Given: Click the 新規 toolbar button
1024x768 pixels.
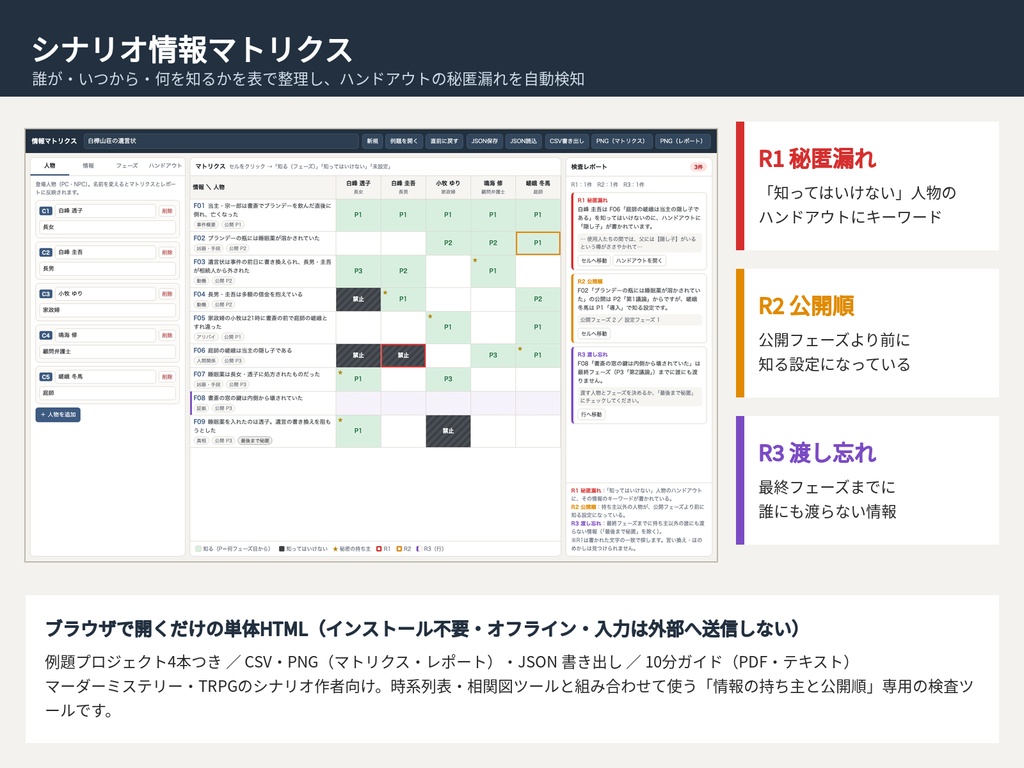Looking at the screenshot, I should pyautogui.click(x=372, y=141).
